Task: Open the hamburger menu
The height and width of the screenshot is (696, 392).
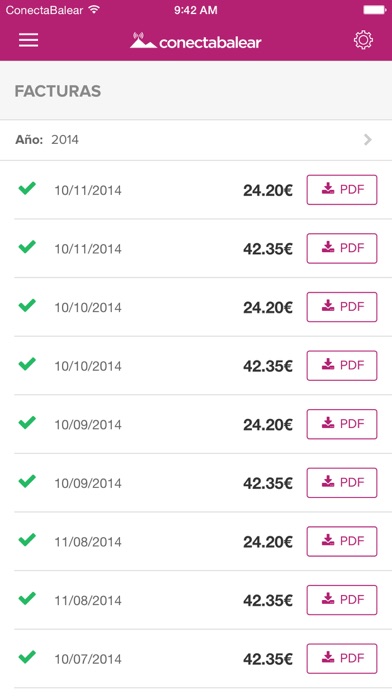Action: point(28,40)
